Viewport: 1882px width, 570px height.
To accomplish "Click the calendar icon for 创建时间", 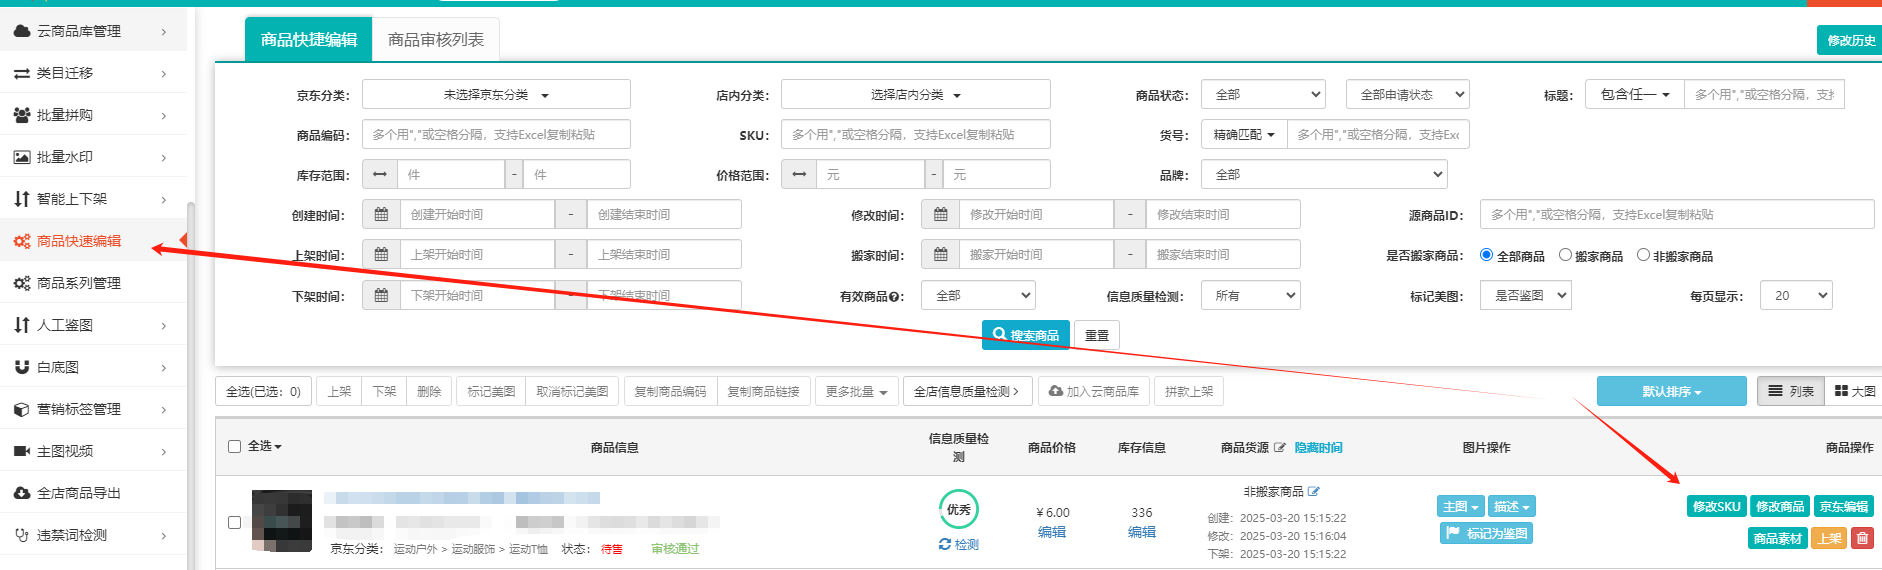I will [381, 215].
